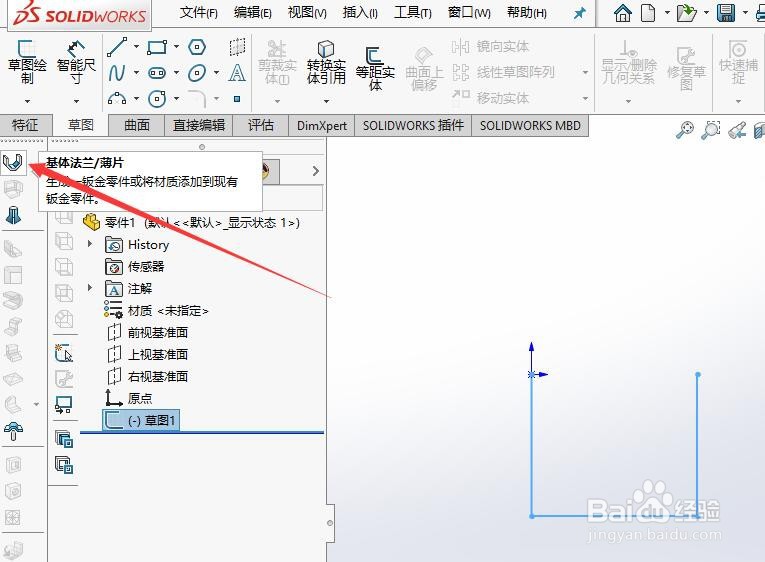
Task: Select the Sensors (传感器) tree item
Action: click(x=135, y=266)
